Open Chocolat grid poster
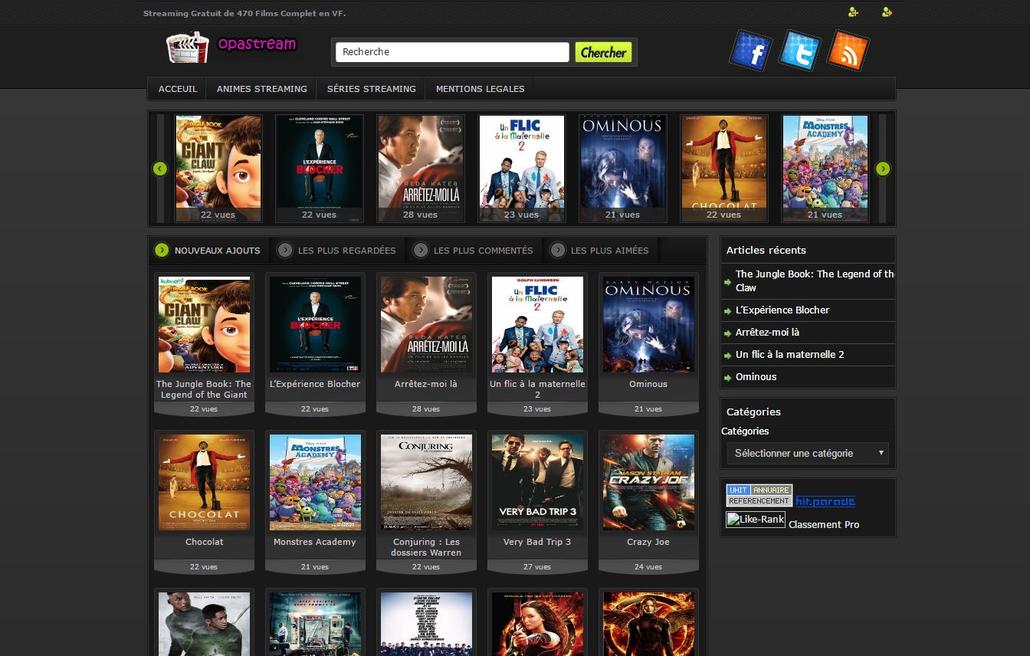Screen dimensions: 1030x656 click(x=204, y=482)
